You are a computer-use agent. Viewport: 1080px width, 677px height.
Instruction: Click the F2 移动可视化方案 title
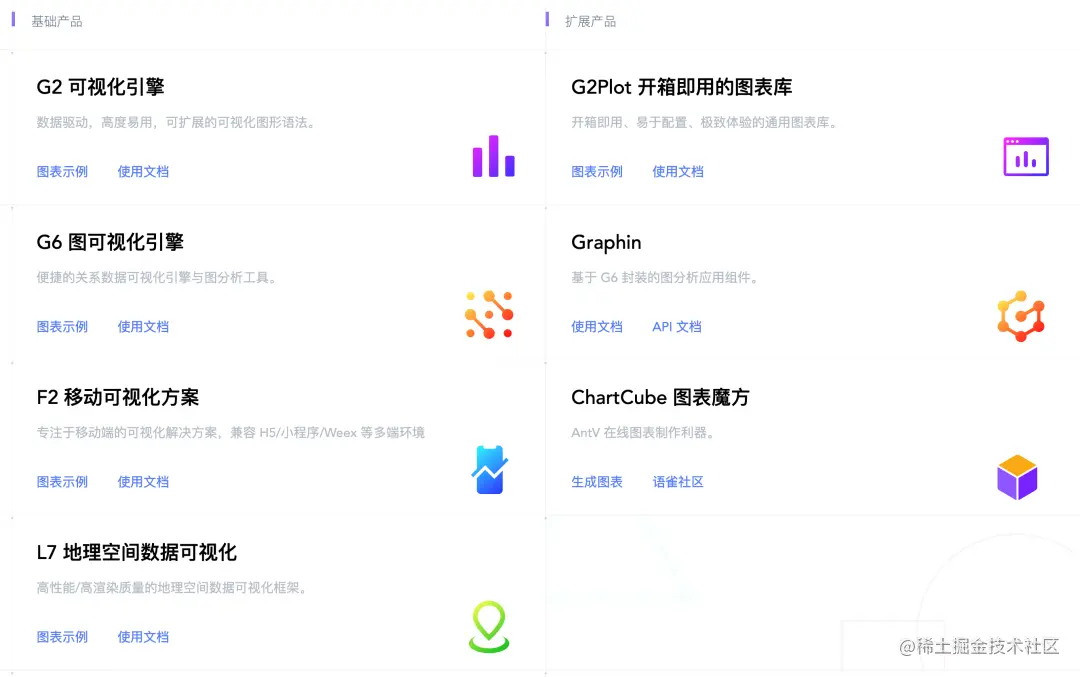click(118, 397)
